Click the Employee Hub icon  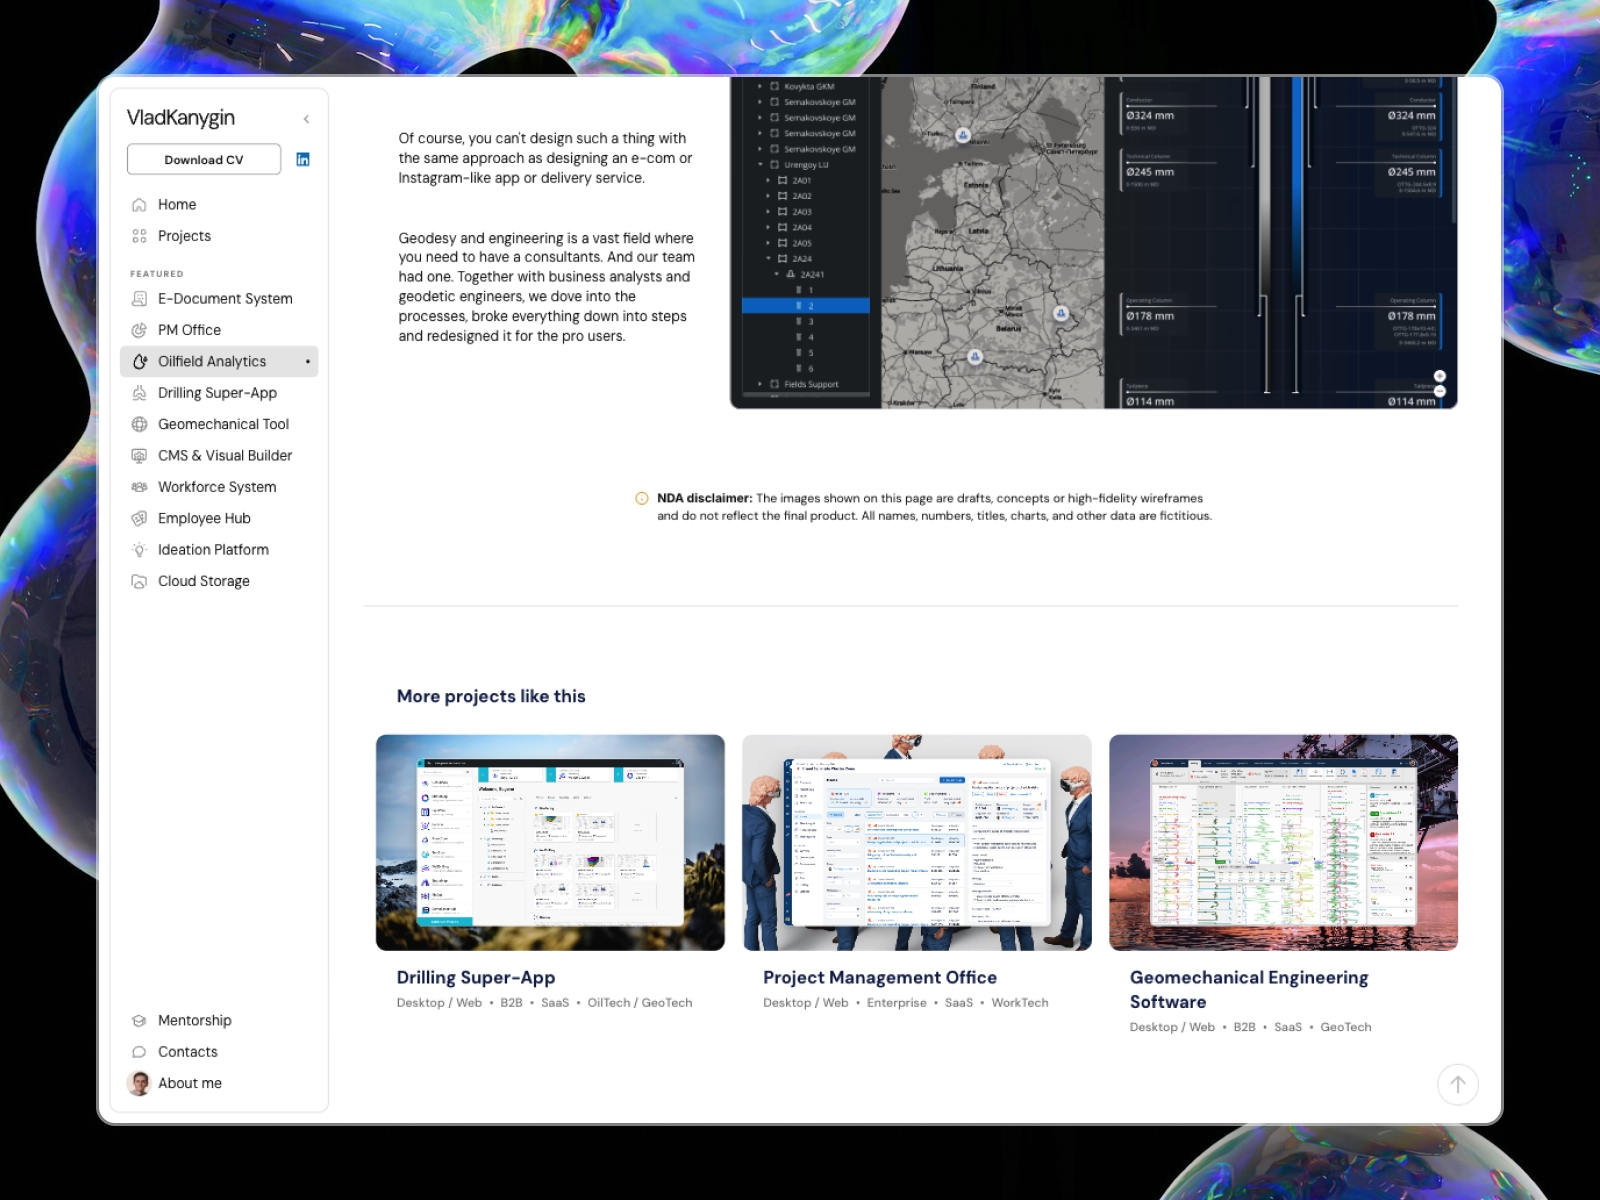click(139, 518)
